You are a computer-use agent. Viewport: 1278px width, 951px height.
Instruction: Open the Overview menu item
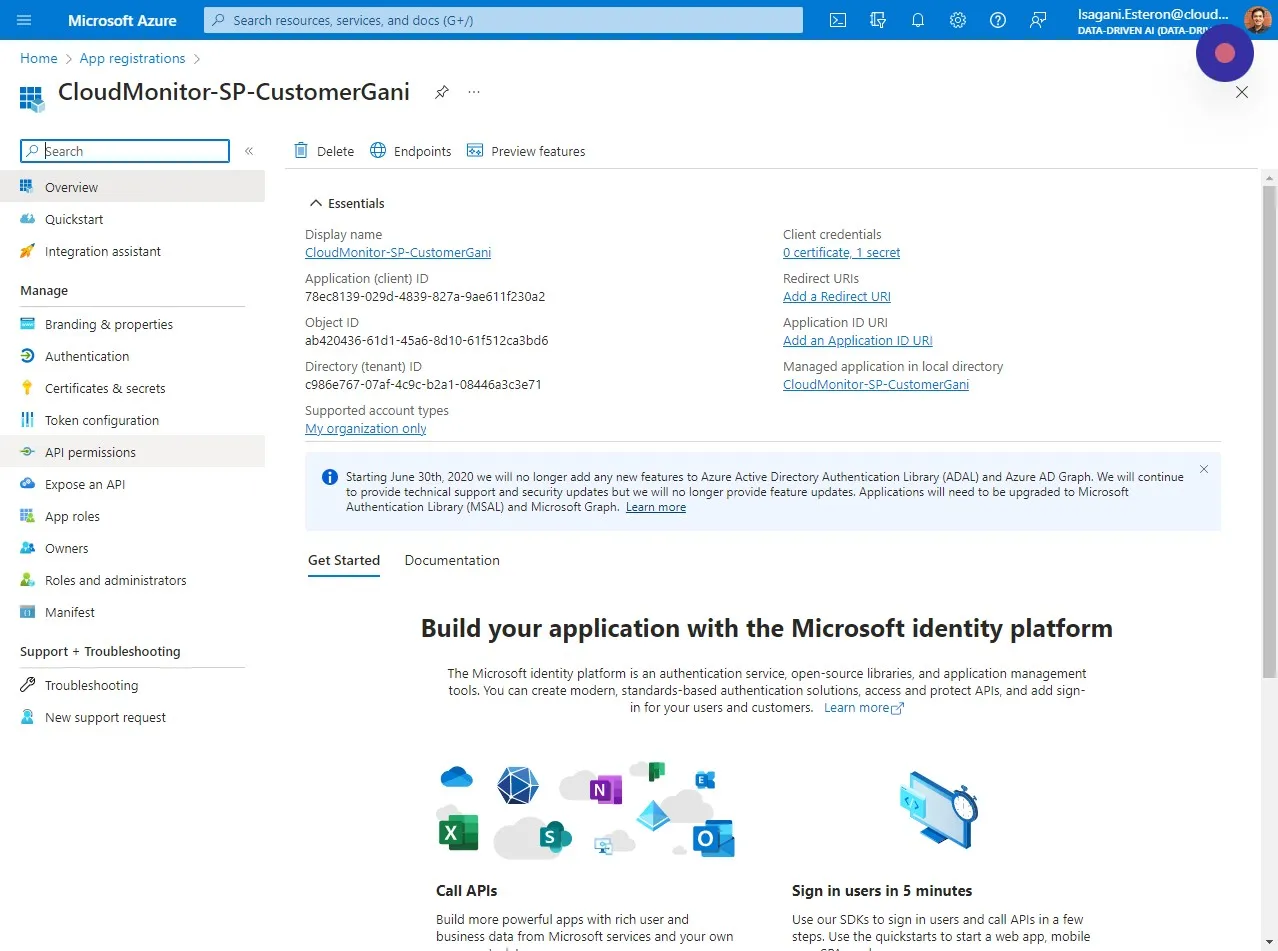132,187
